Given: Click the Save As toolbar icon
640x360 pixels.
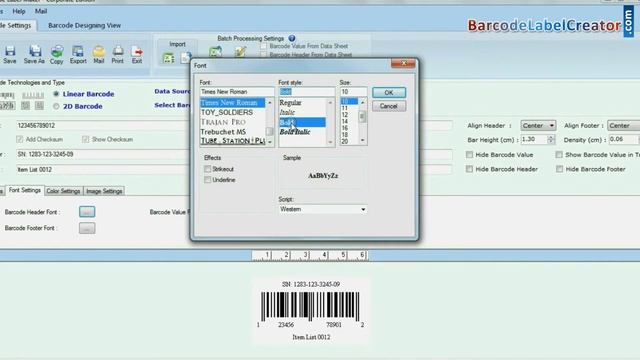Looking at the screenshot, I should pyautogui.click(x=34, y=55).
